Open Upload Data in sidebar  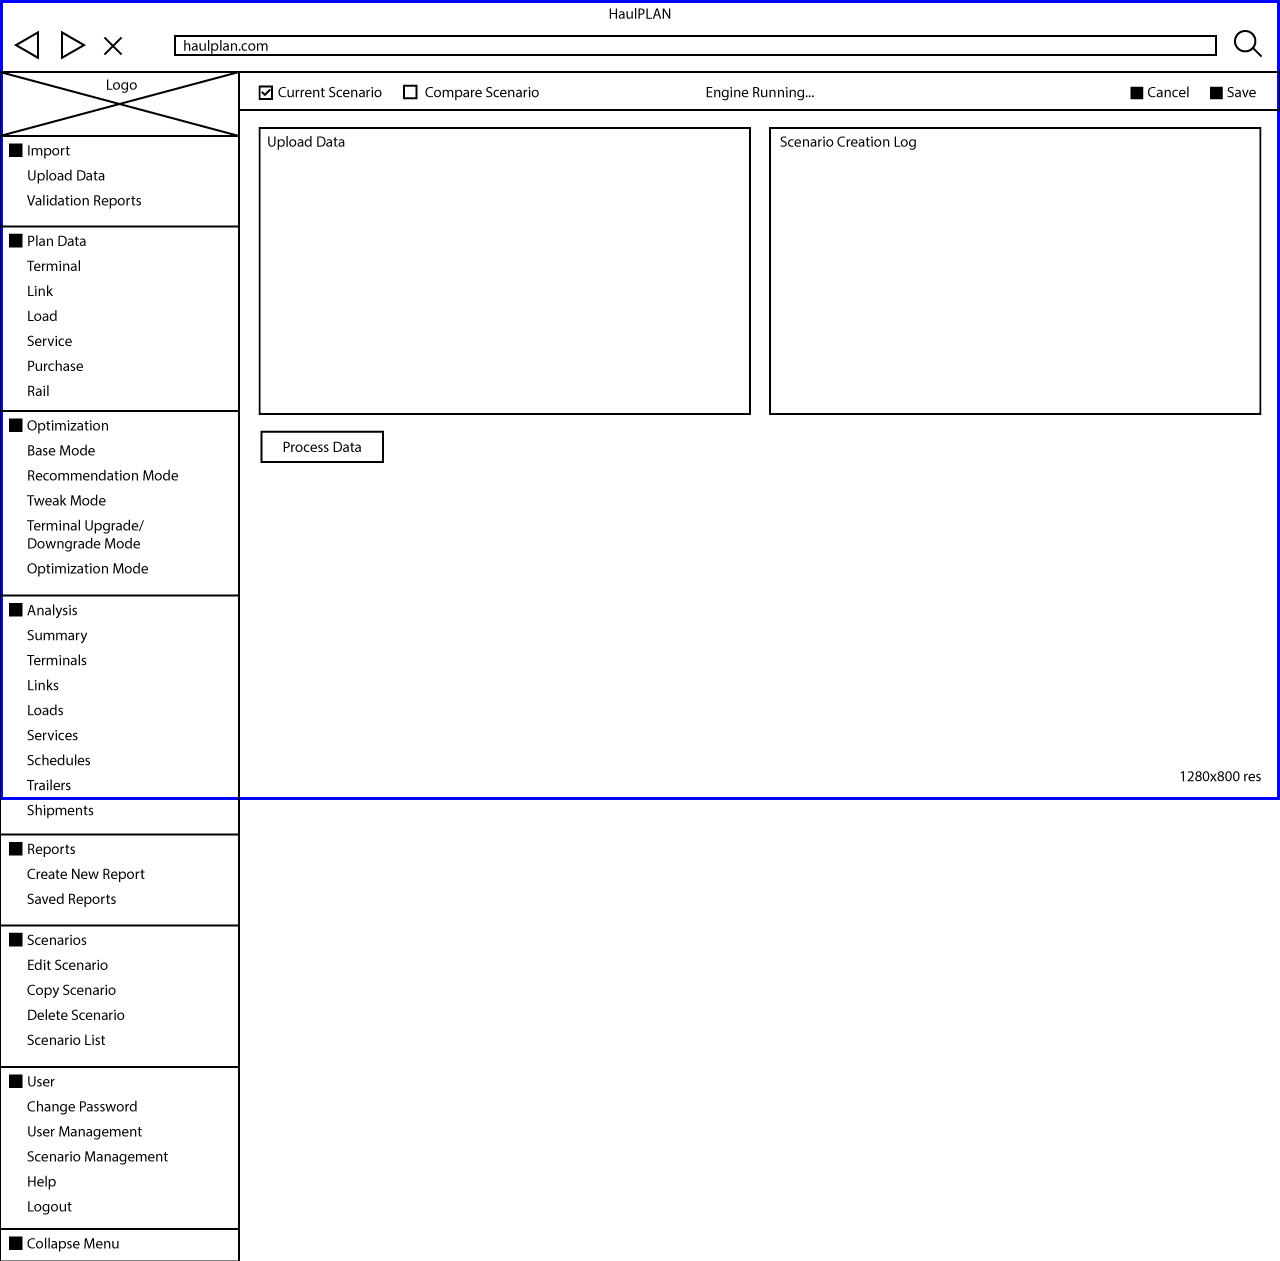coord(66,176)
